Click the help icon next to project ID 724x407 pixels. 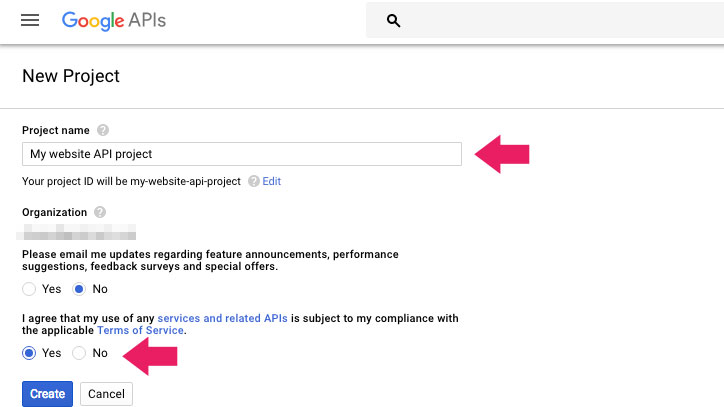pos(253,182)
